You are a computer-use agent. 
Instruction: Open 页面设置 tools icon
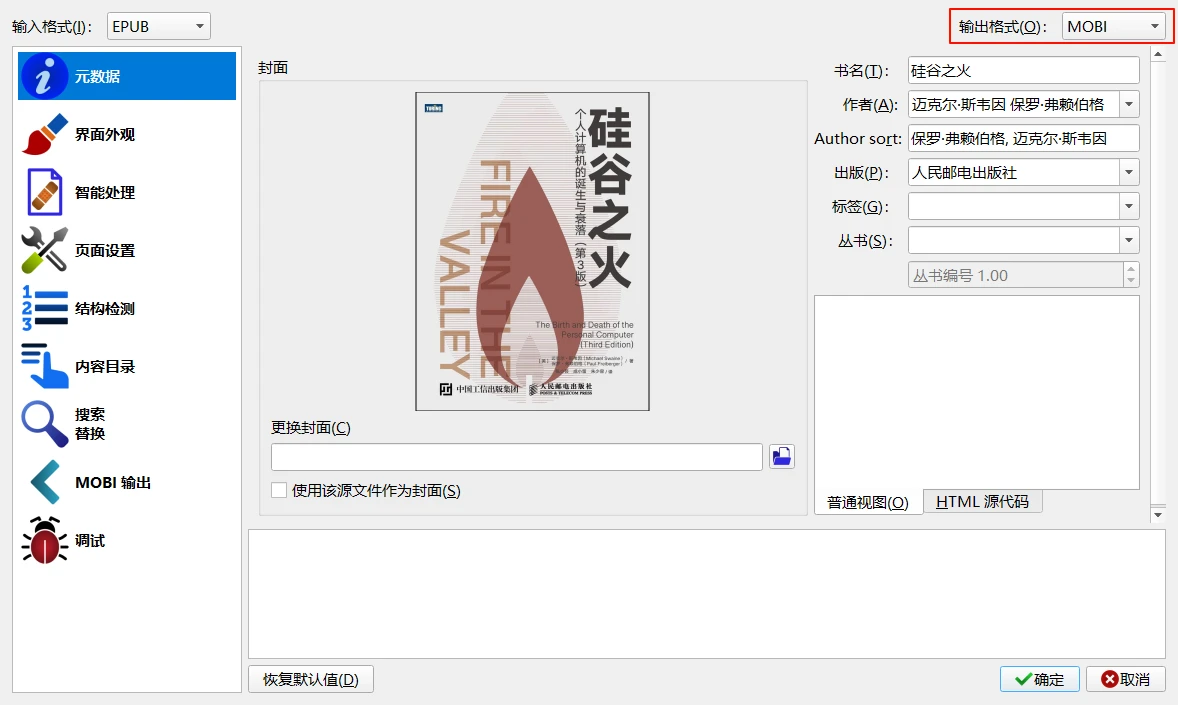(x=44, y=250)
